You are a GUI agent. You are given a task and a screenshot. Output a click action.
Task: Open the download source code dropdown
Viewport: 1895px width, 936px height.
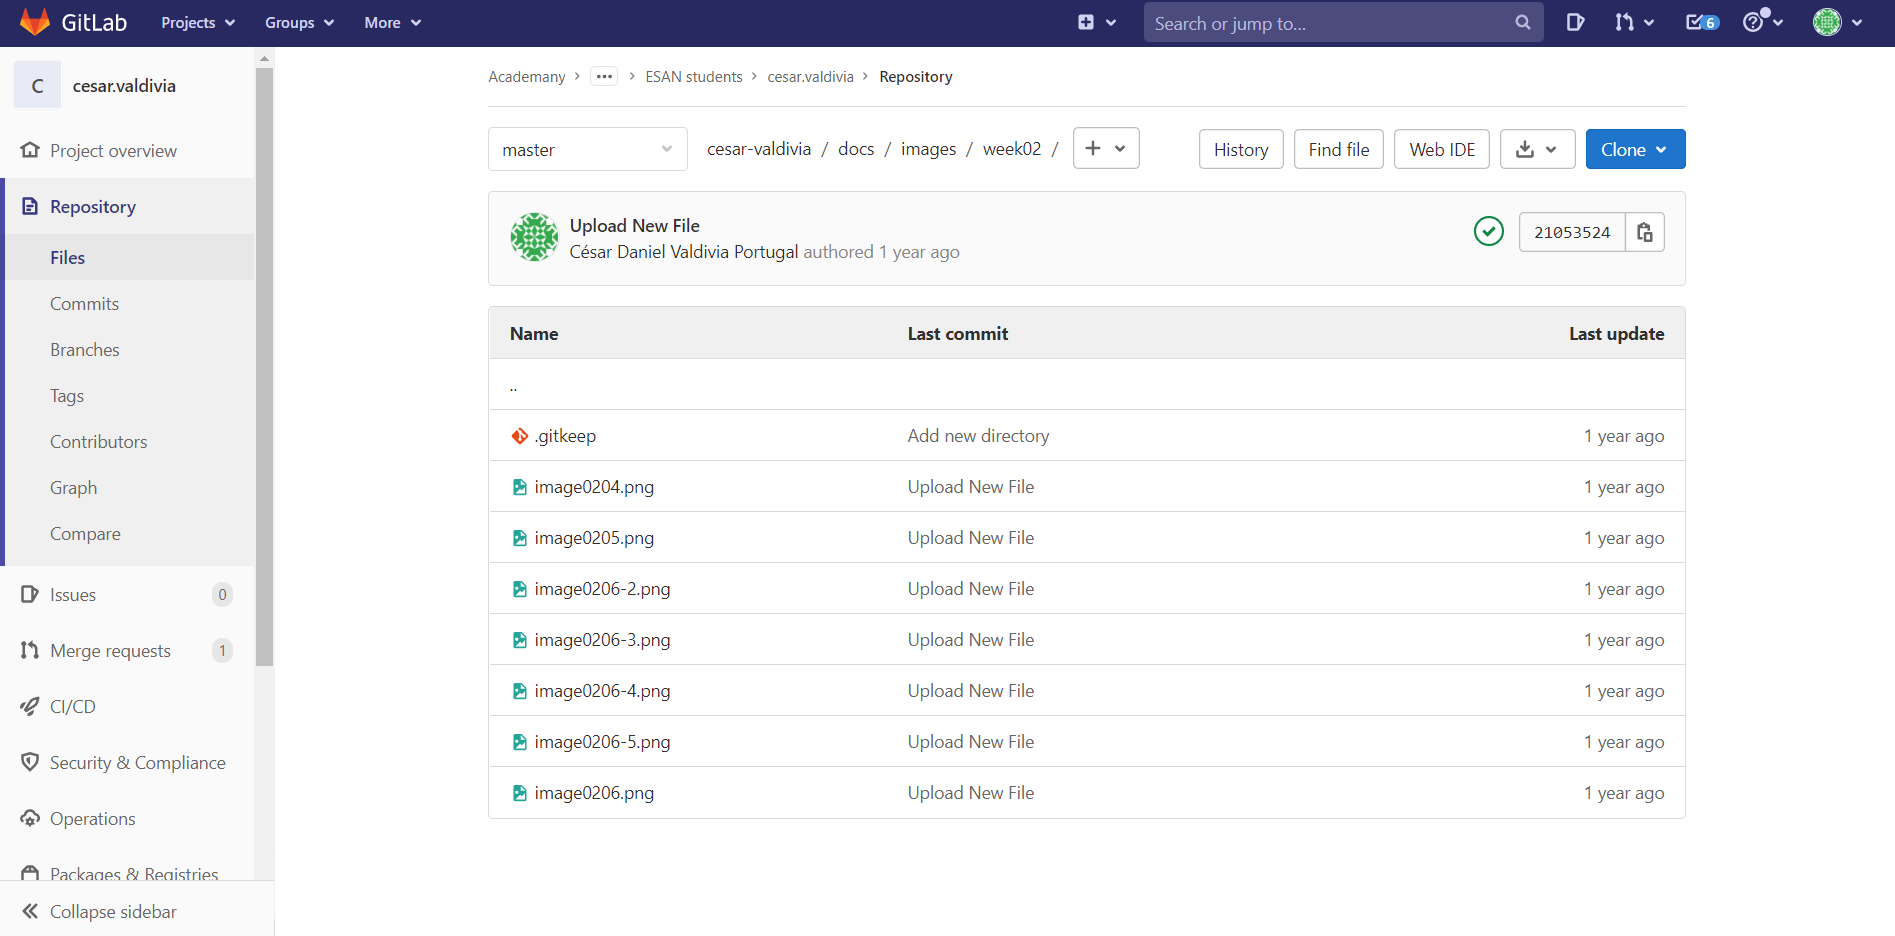coord(1537,149)
